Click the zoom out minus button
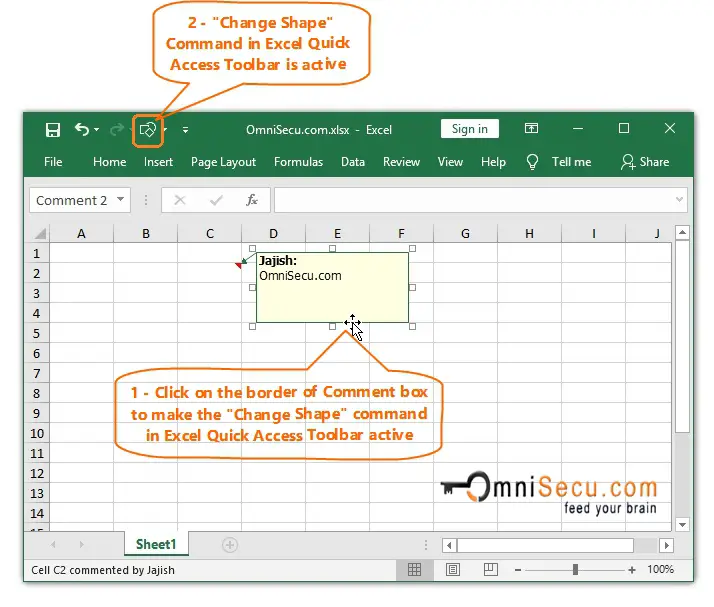 [518, 570]
